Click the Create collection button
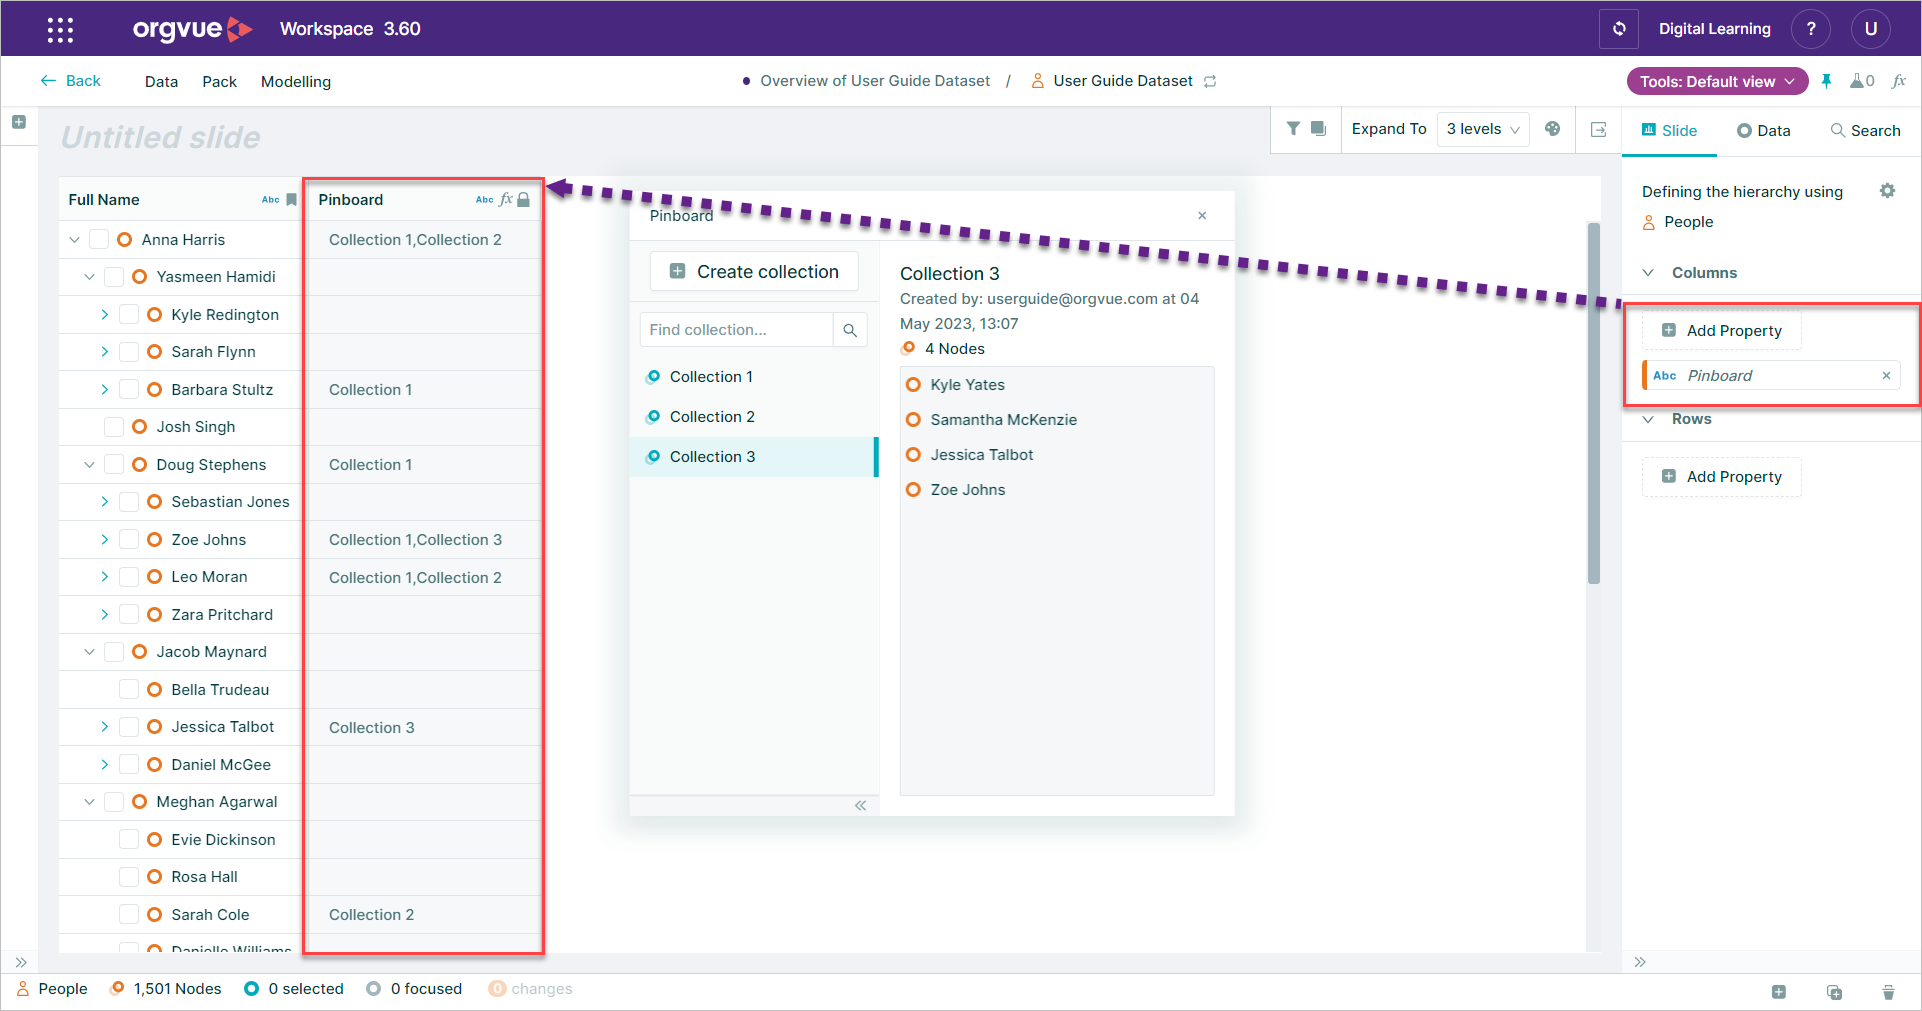This screenshot has height=1011, width=1922. click(x=754, y=271)
